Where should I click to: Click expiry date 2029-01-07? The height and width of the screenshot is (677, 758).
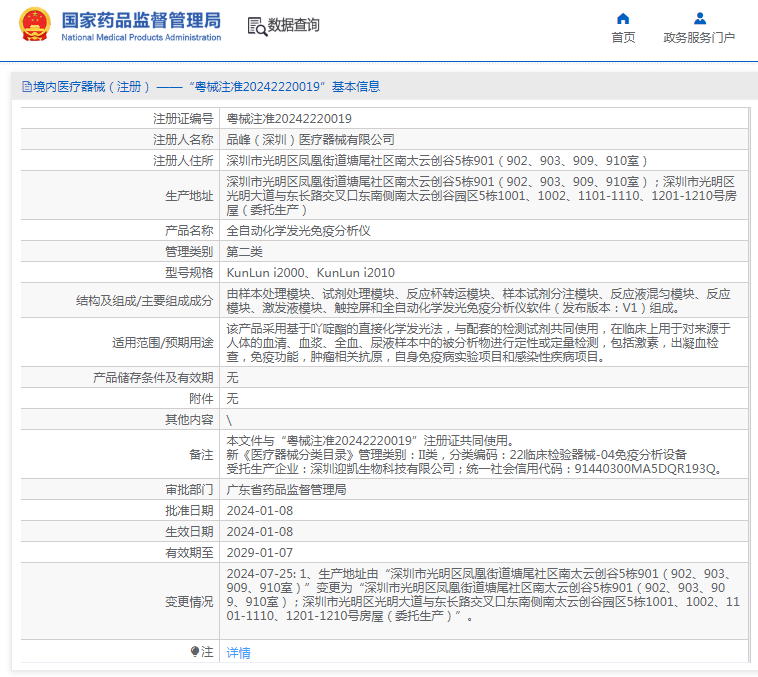coord(260,553)
